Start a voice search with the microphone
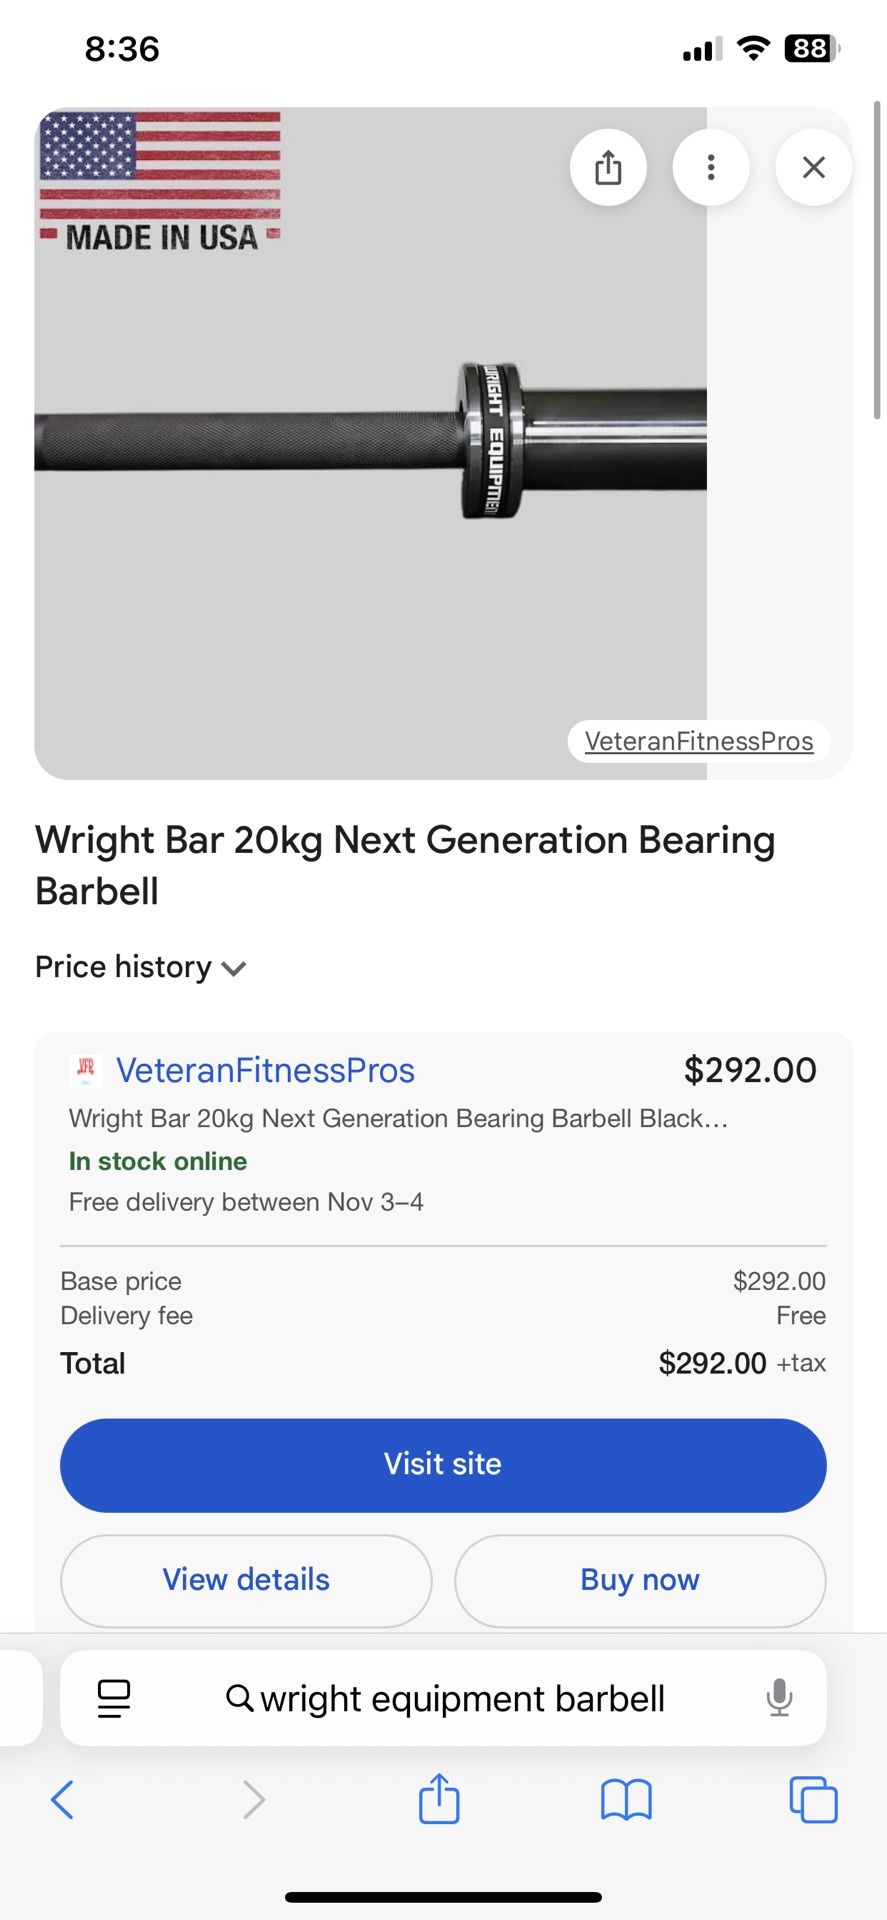 coord(779,1697)
